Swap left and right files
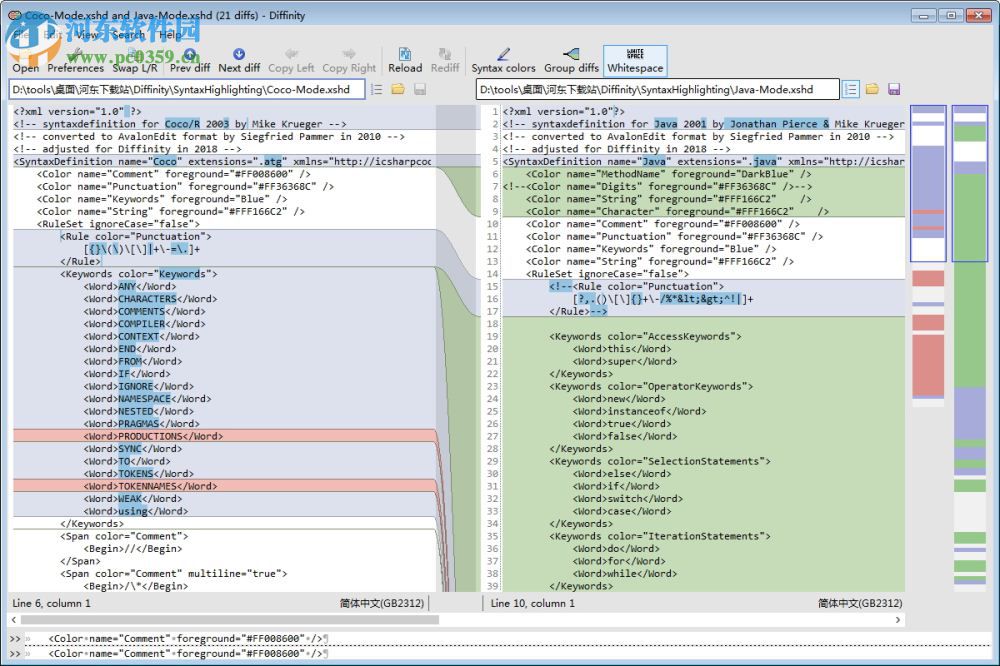Viewport: 1000px width, 666px height. pyautogui.click(x=134, y=60)
